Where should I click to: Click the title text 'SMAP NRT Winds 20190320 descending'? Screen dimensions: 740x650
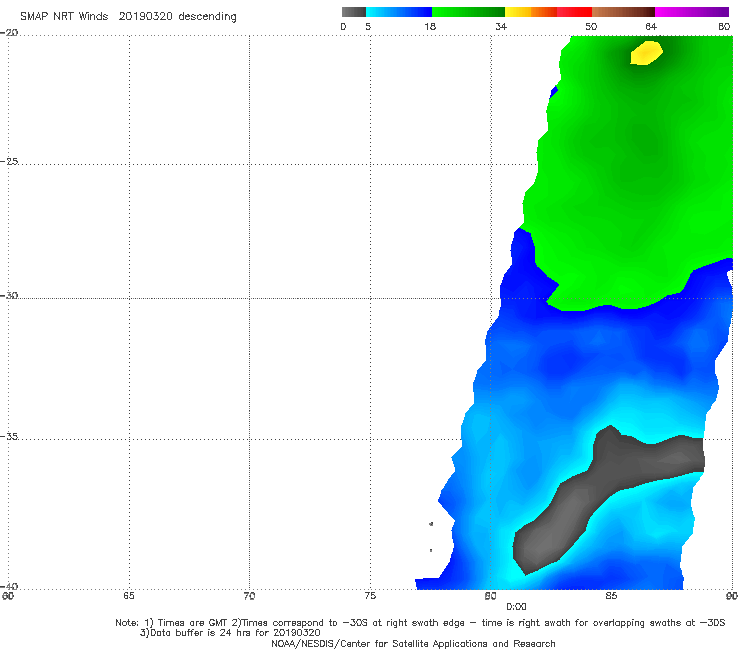tap(128, 17)
